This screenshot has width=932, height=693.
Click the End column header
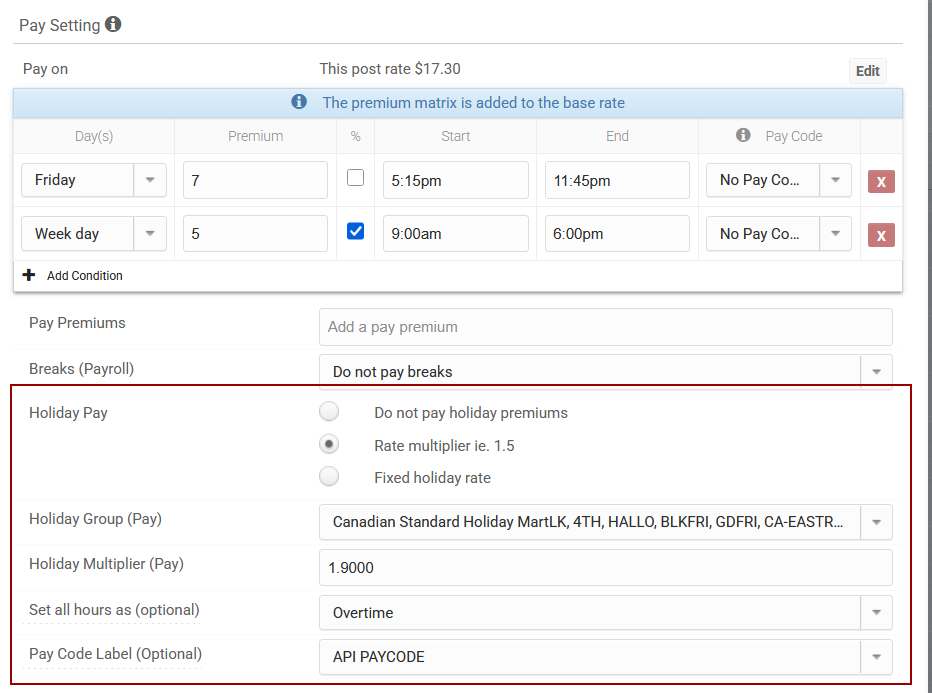pyautogui.click(x=617, y=136)
